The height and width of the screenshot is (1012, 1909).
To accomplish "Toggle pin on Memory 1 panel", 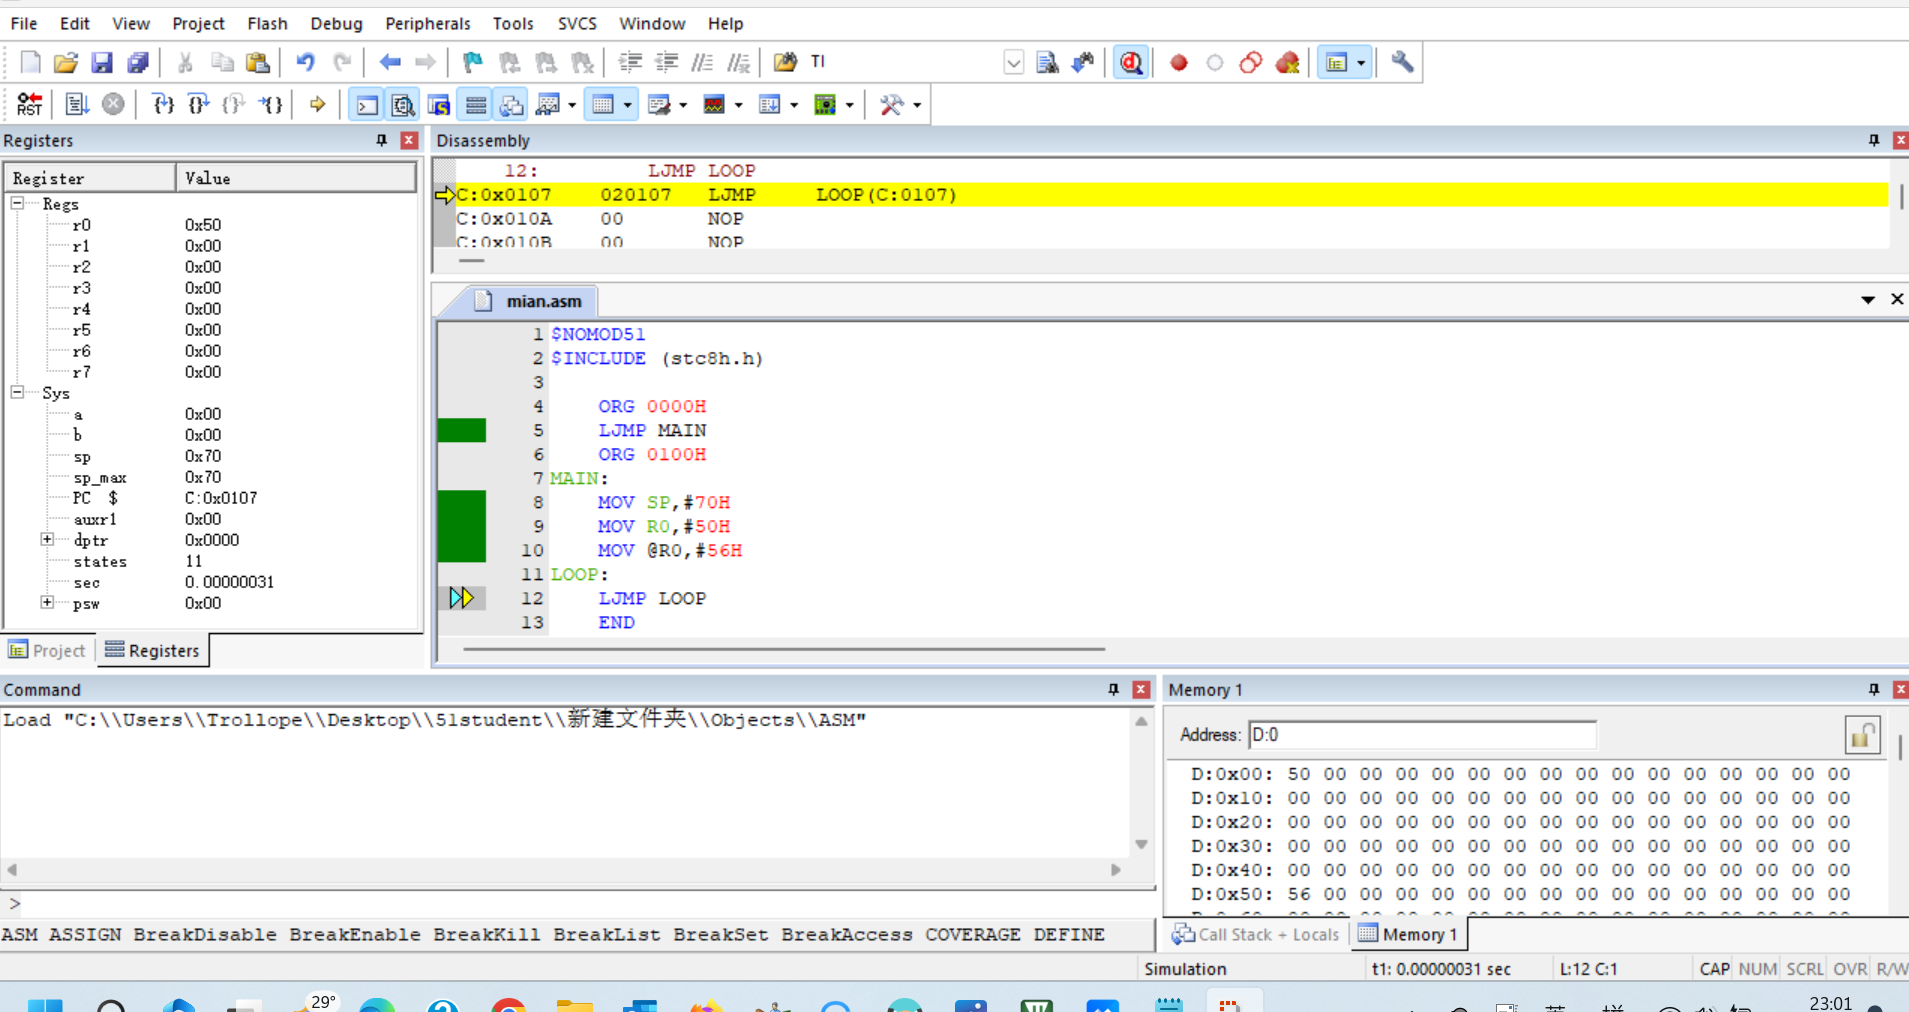I will click(1874, 689).
